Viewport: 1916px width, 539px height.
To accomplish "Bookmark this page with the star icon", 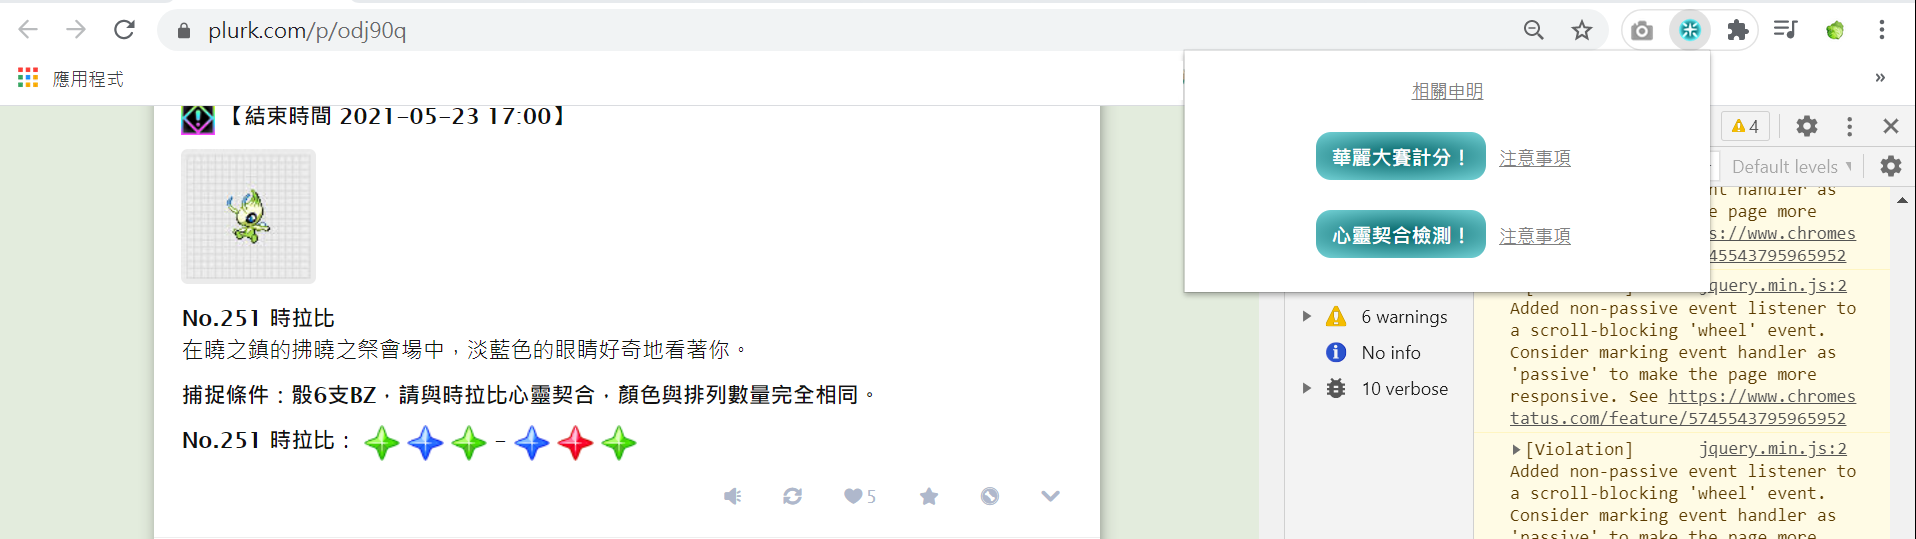I will 1581,30.
